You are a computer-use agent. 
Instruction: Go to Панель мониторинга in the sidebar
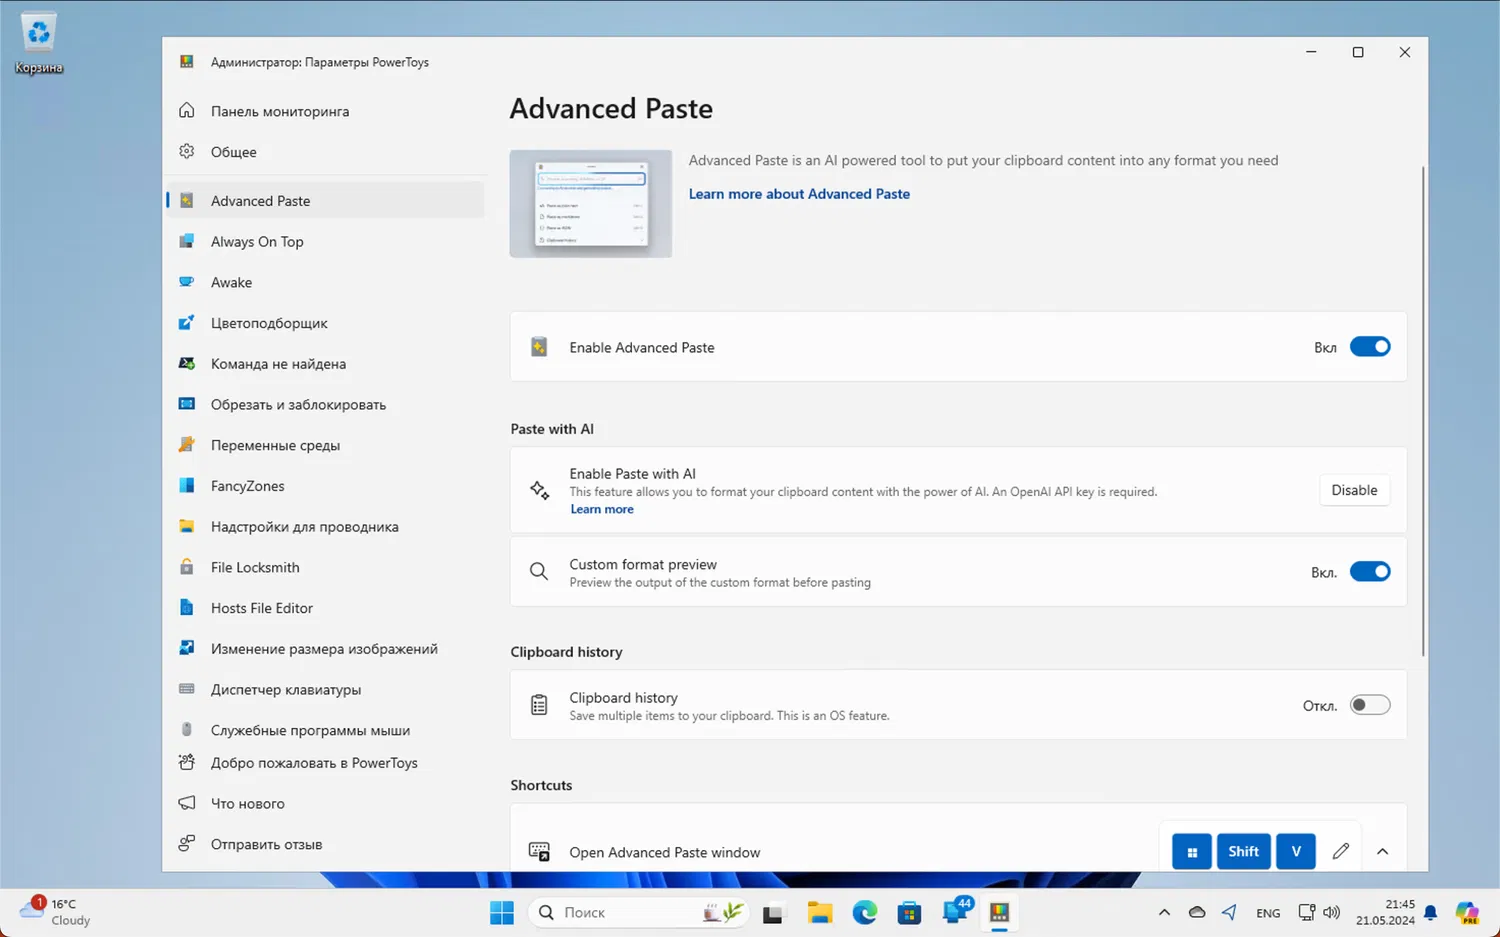[280, 111]
